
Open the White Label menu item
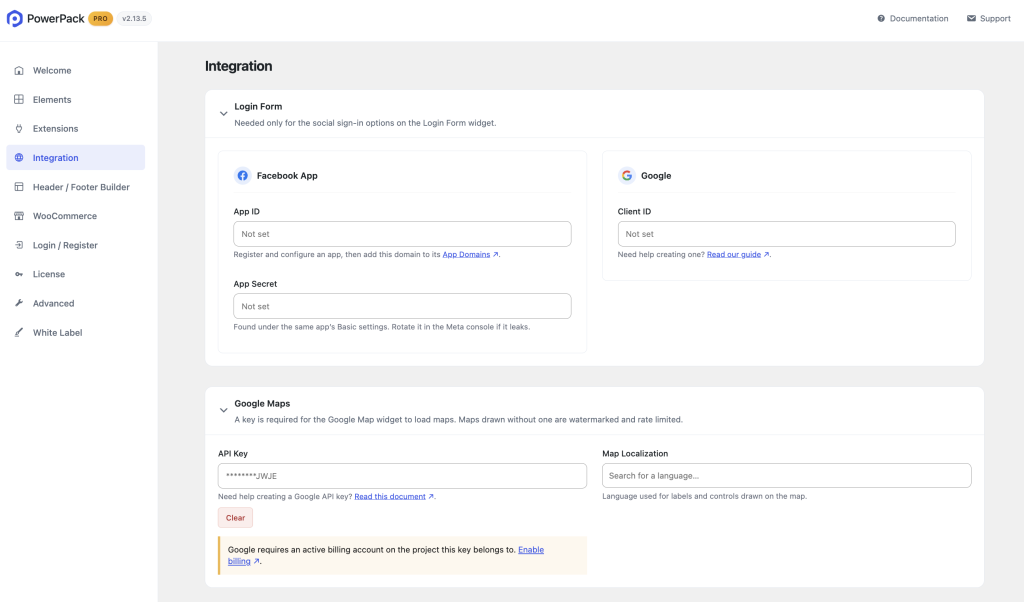click(x=76, y=332)
